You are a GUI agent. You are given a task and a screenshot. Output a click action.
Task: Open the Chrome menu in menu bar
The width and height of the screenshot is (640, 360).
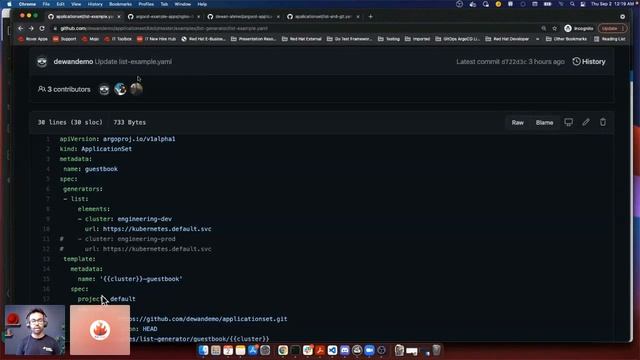pyautogui.click(x=27, y=4)
